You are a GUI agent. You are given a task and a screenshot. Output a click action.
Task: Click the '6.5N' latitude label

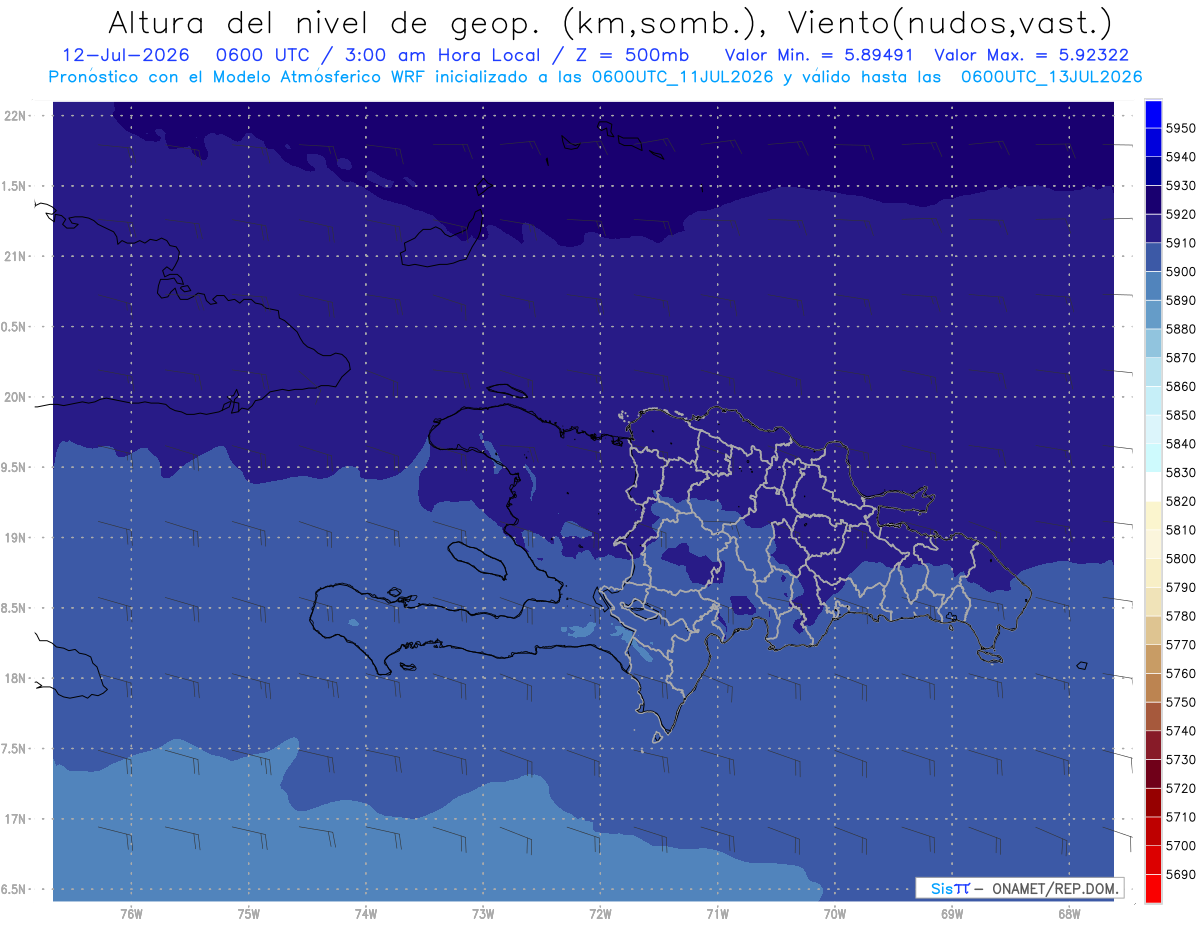coord(15,890)
